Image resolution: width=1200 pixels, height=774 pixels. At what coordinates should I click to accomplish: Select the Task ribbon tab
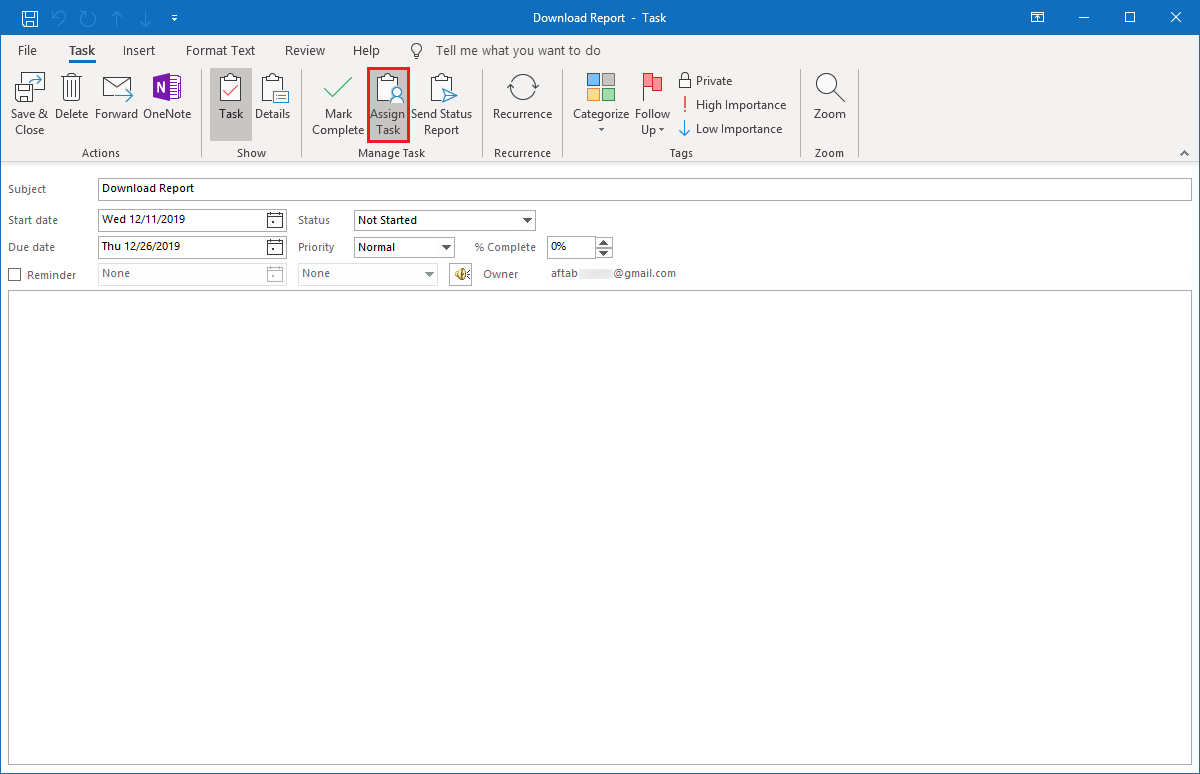[x=82, y=50]
